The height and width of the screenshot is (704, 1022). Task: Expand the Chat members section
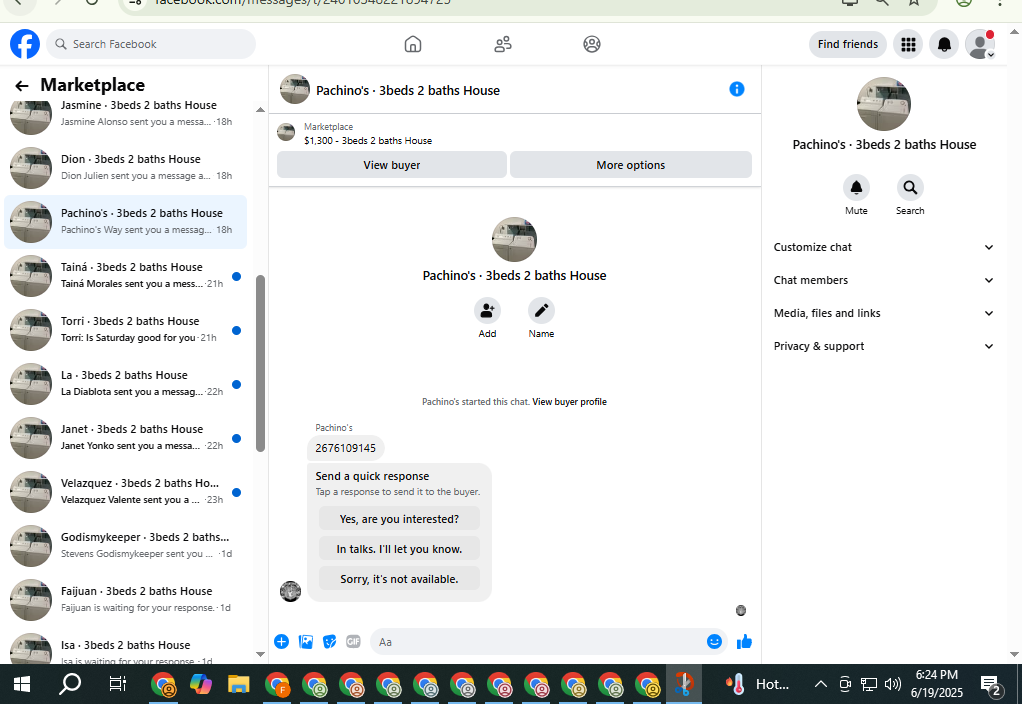pyautogui.click(x=884, y=280)
